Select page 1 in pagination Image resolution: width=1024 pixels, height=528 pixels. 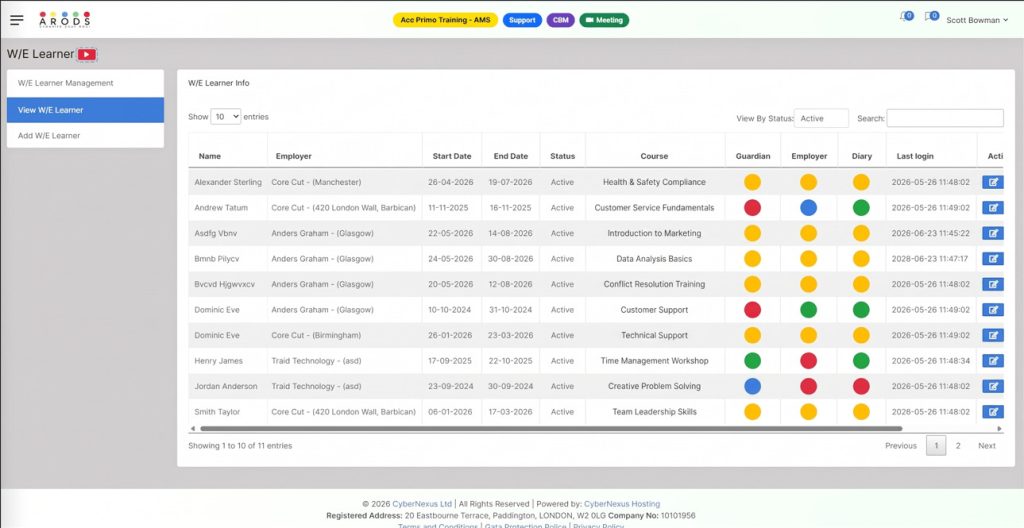click(936, 446)
